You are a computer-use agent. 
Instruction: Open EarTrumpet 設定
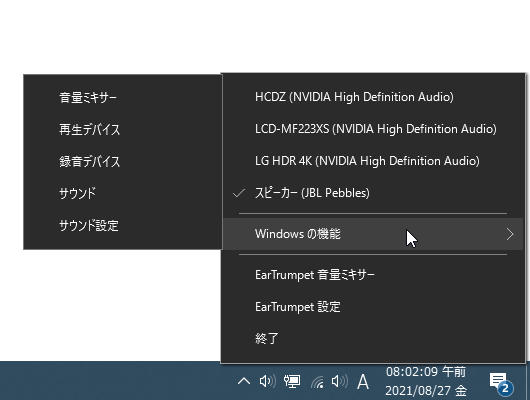pyautogui.click(x=373, y=307)
